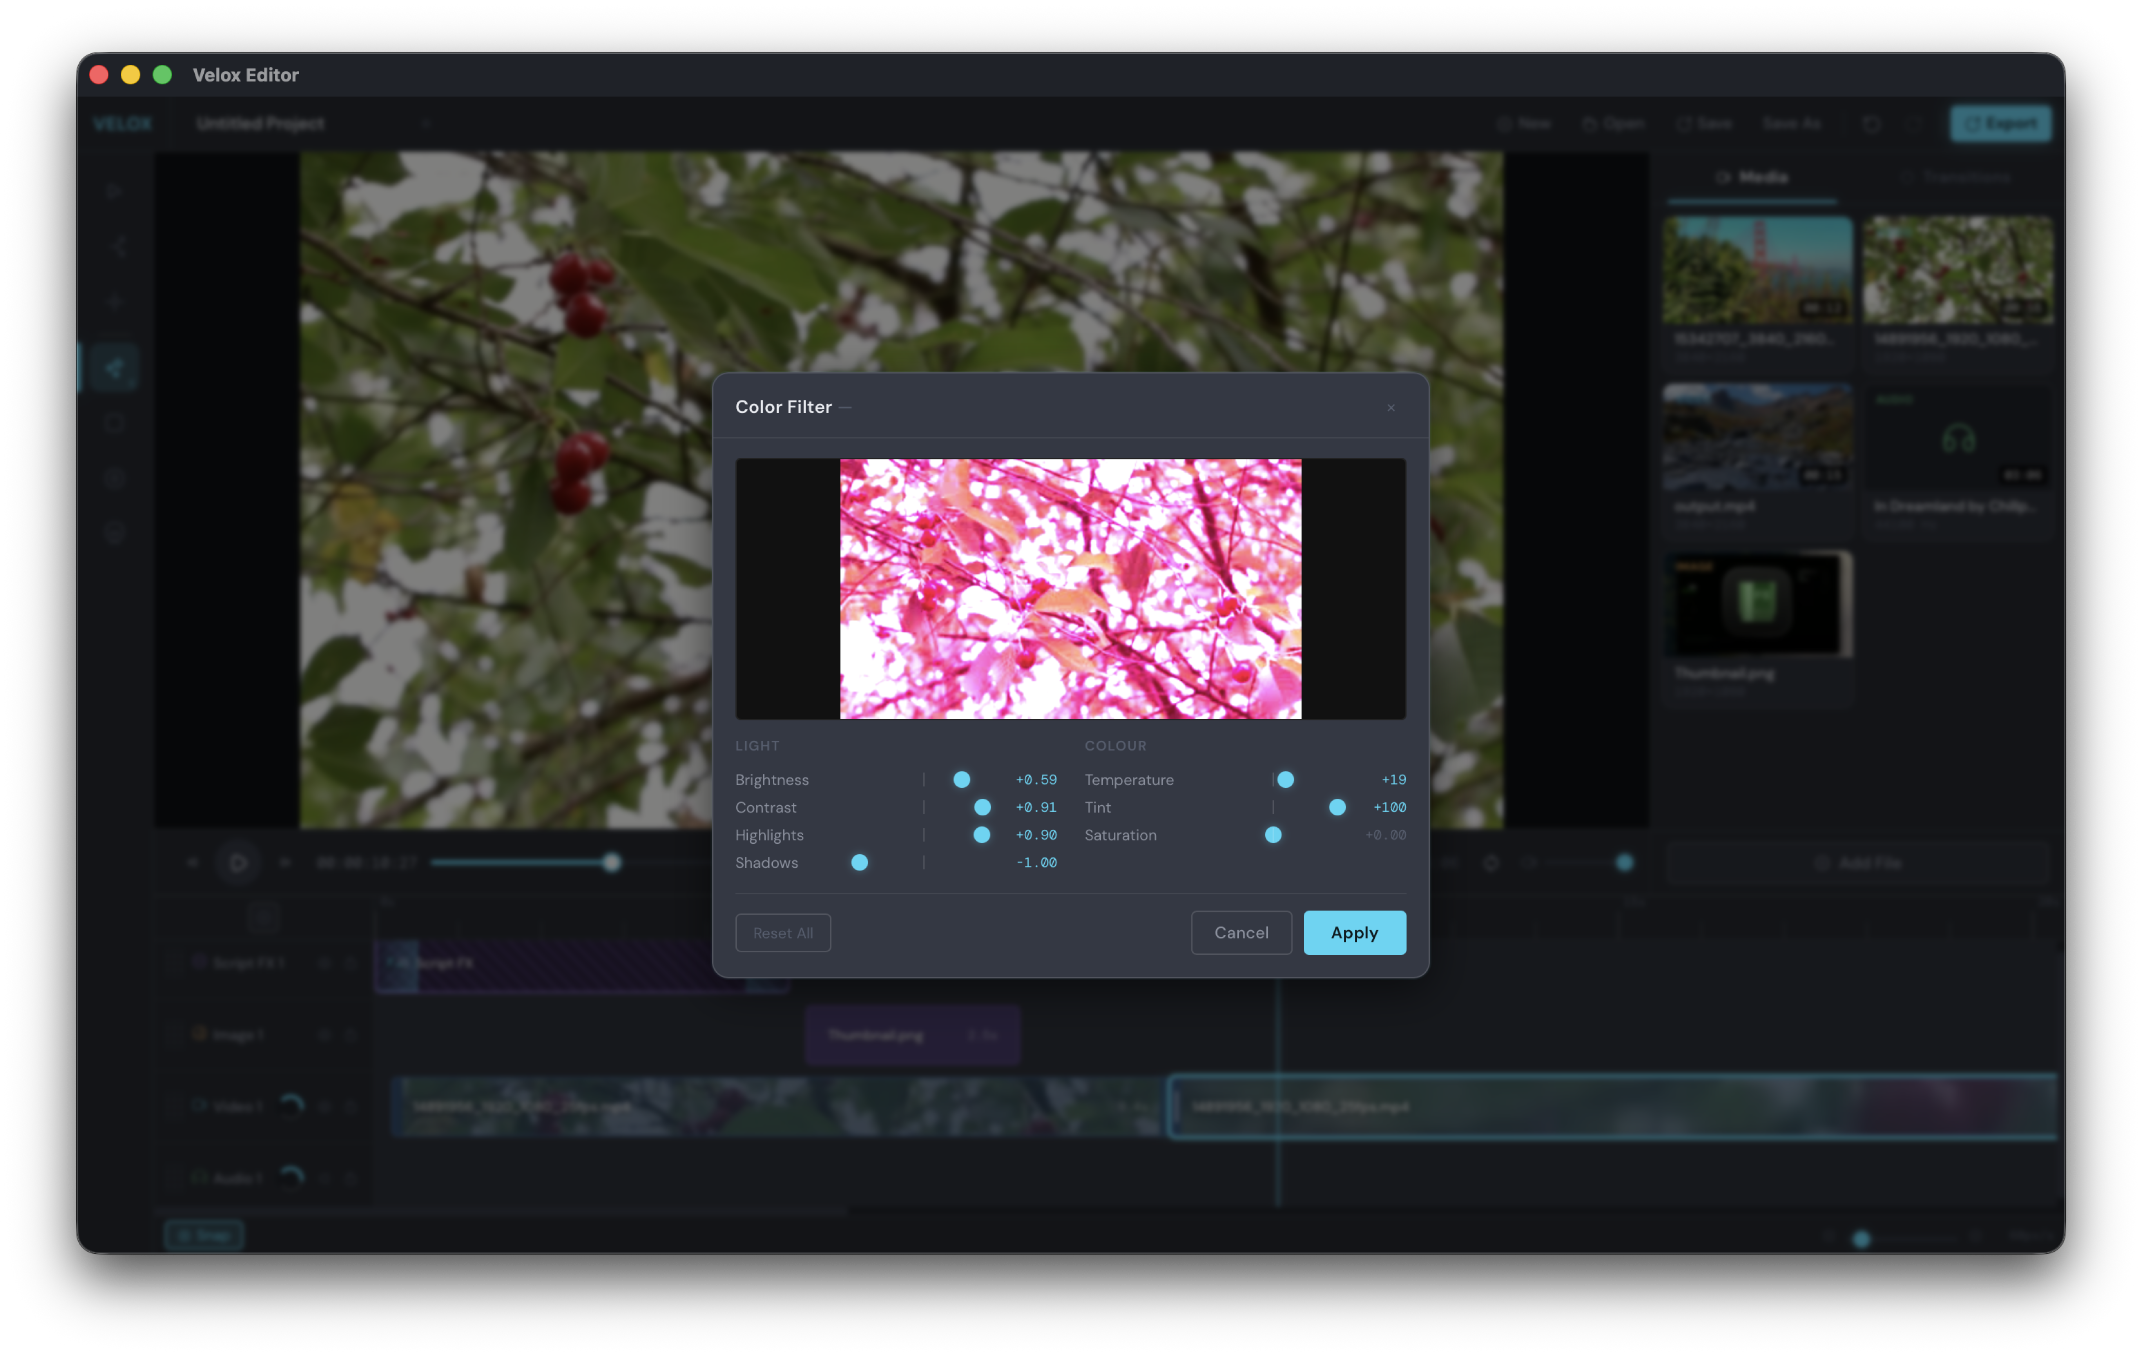Switch to the Transitions tab
2142x1356 pixels.
1955,178
